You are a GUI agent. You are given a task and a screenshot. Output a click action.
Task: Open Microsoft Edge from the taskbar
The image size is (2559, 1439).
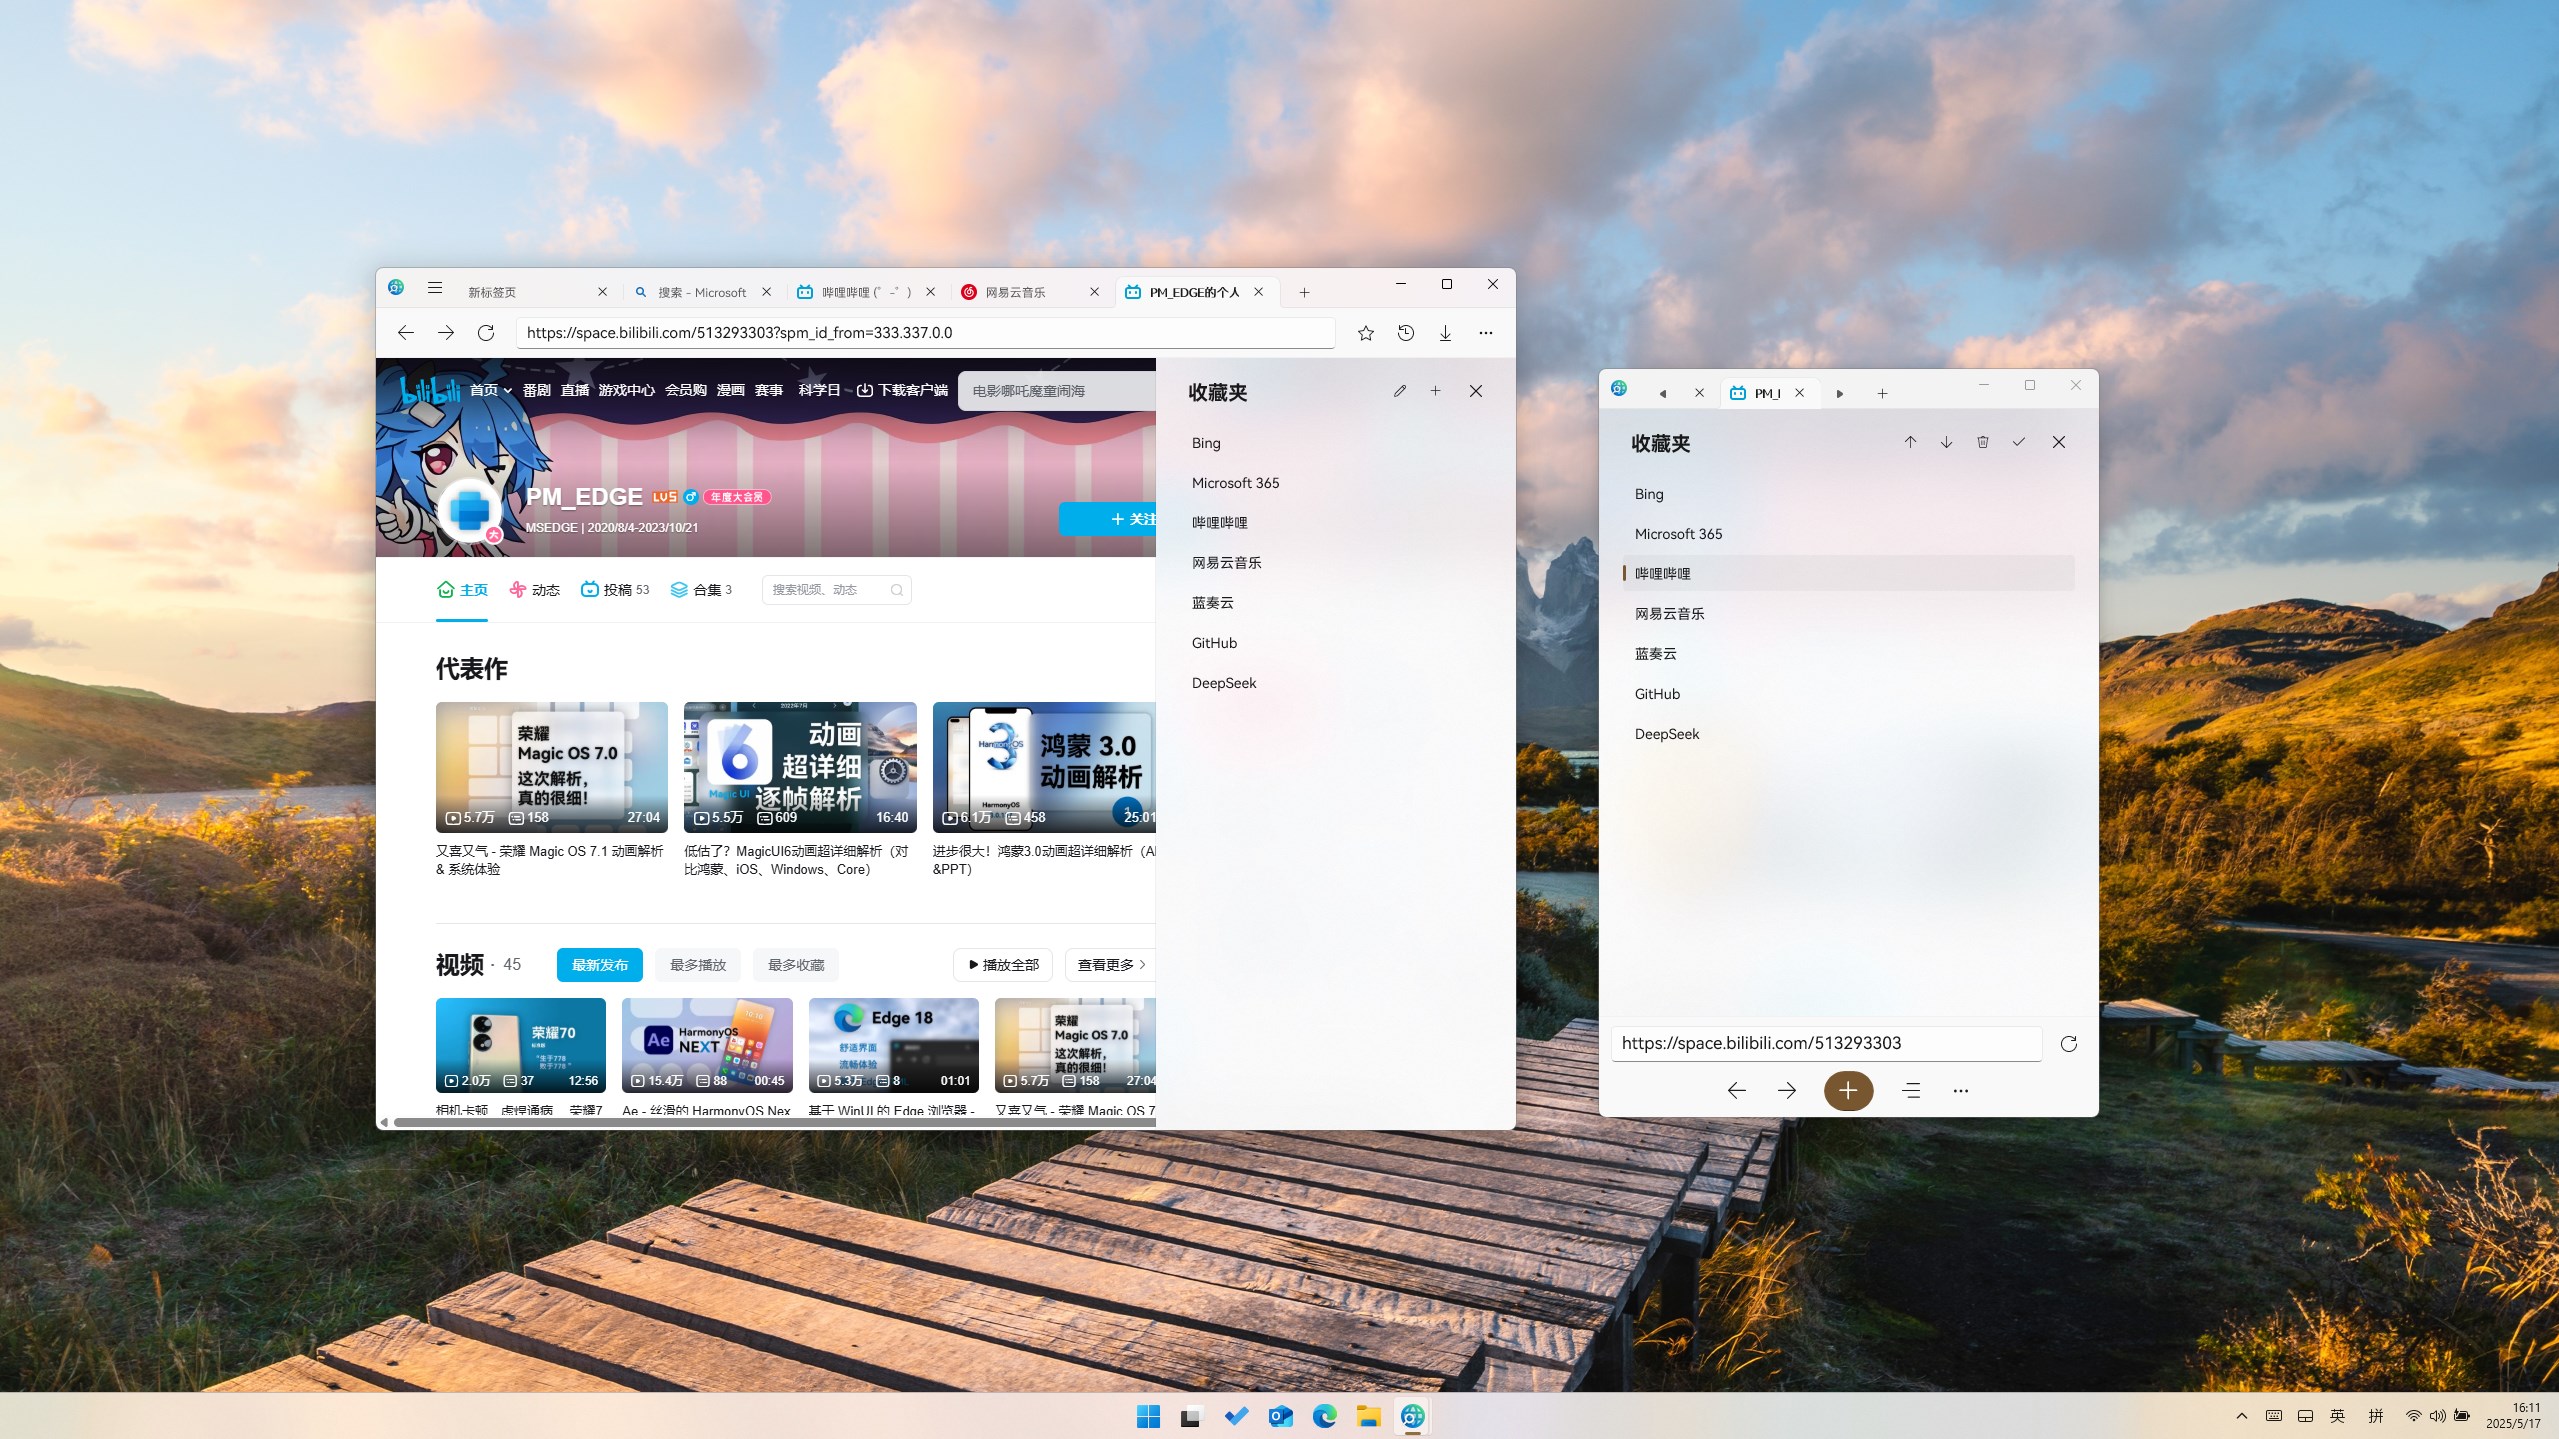point(1324,1416)
